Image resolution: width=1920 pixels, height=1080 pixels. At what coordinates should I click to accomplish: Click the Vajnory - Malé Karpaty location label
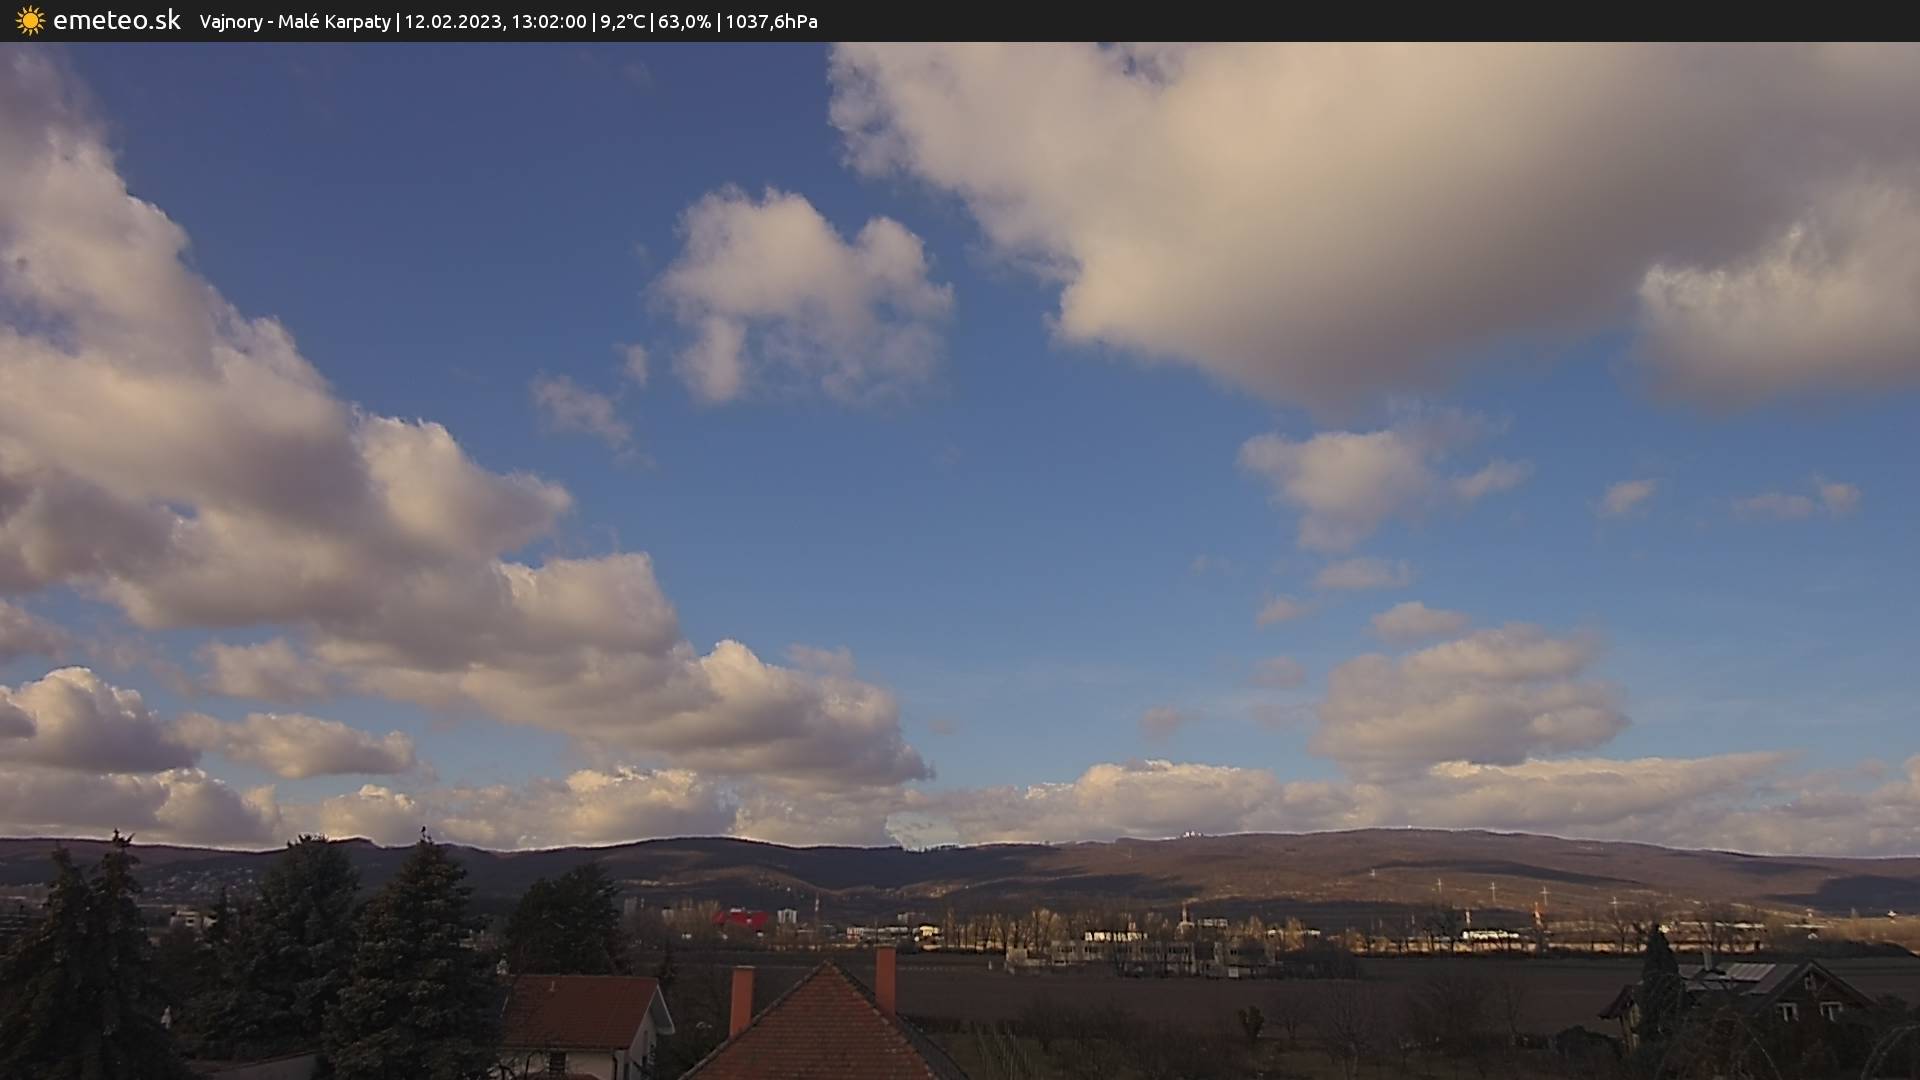[295, 22]
